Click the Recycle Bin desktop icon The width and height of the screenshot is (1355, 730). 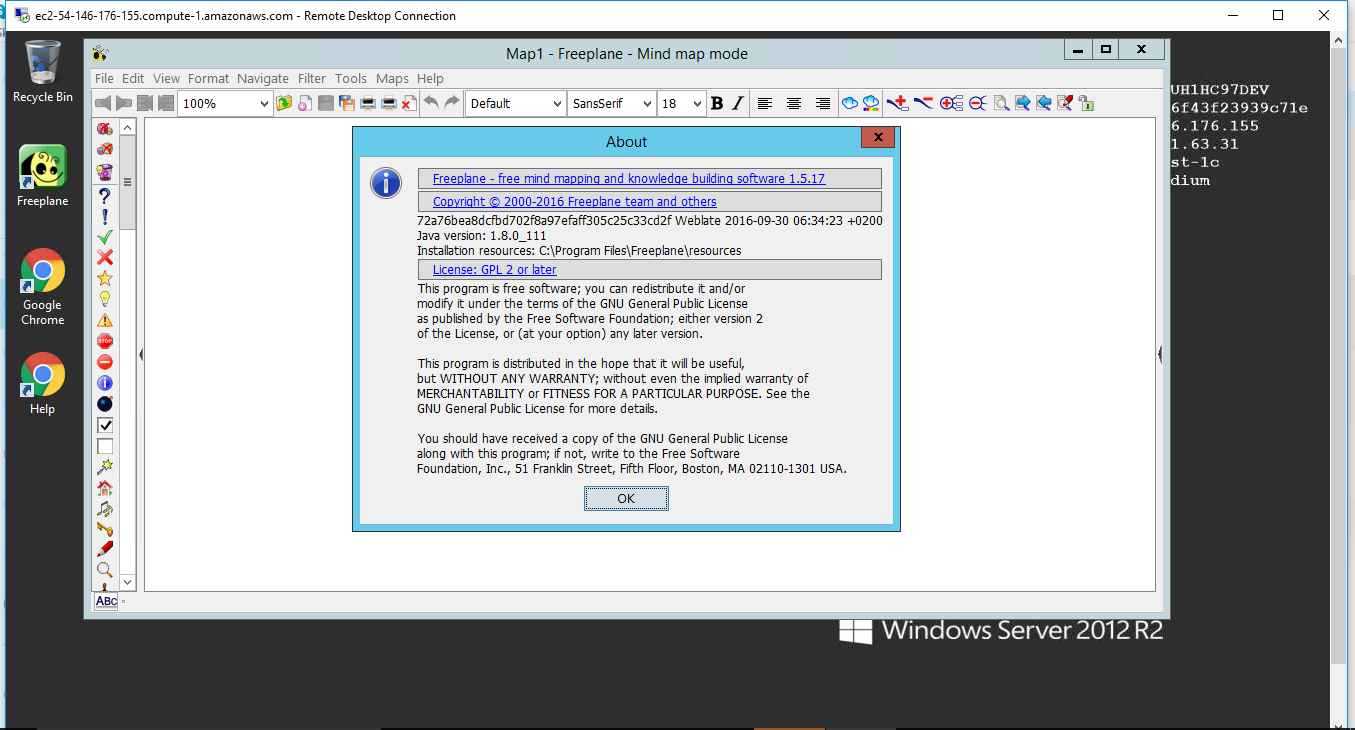[x=42, y=72]
